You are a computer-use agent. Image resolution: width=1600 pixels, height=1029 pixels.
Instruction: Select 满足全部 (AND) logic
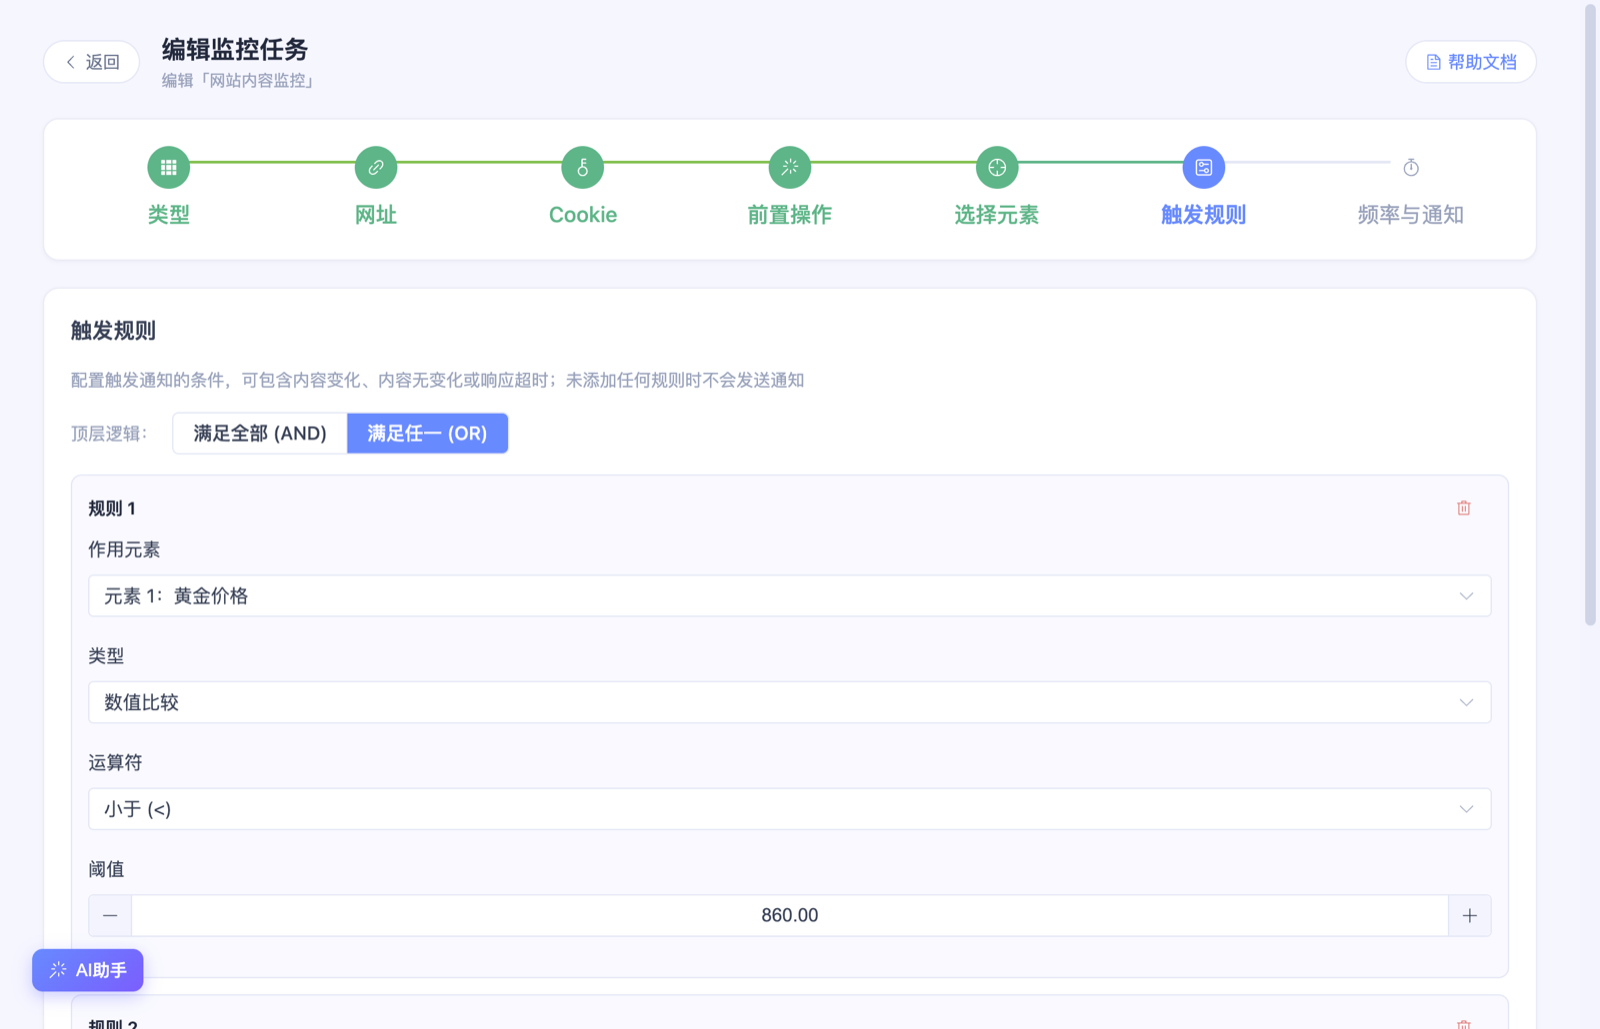pos(260,433)
